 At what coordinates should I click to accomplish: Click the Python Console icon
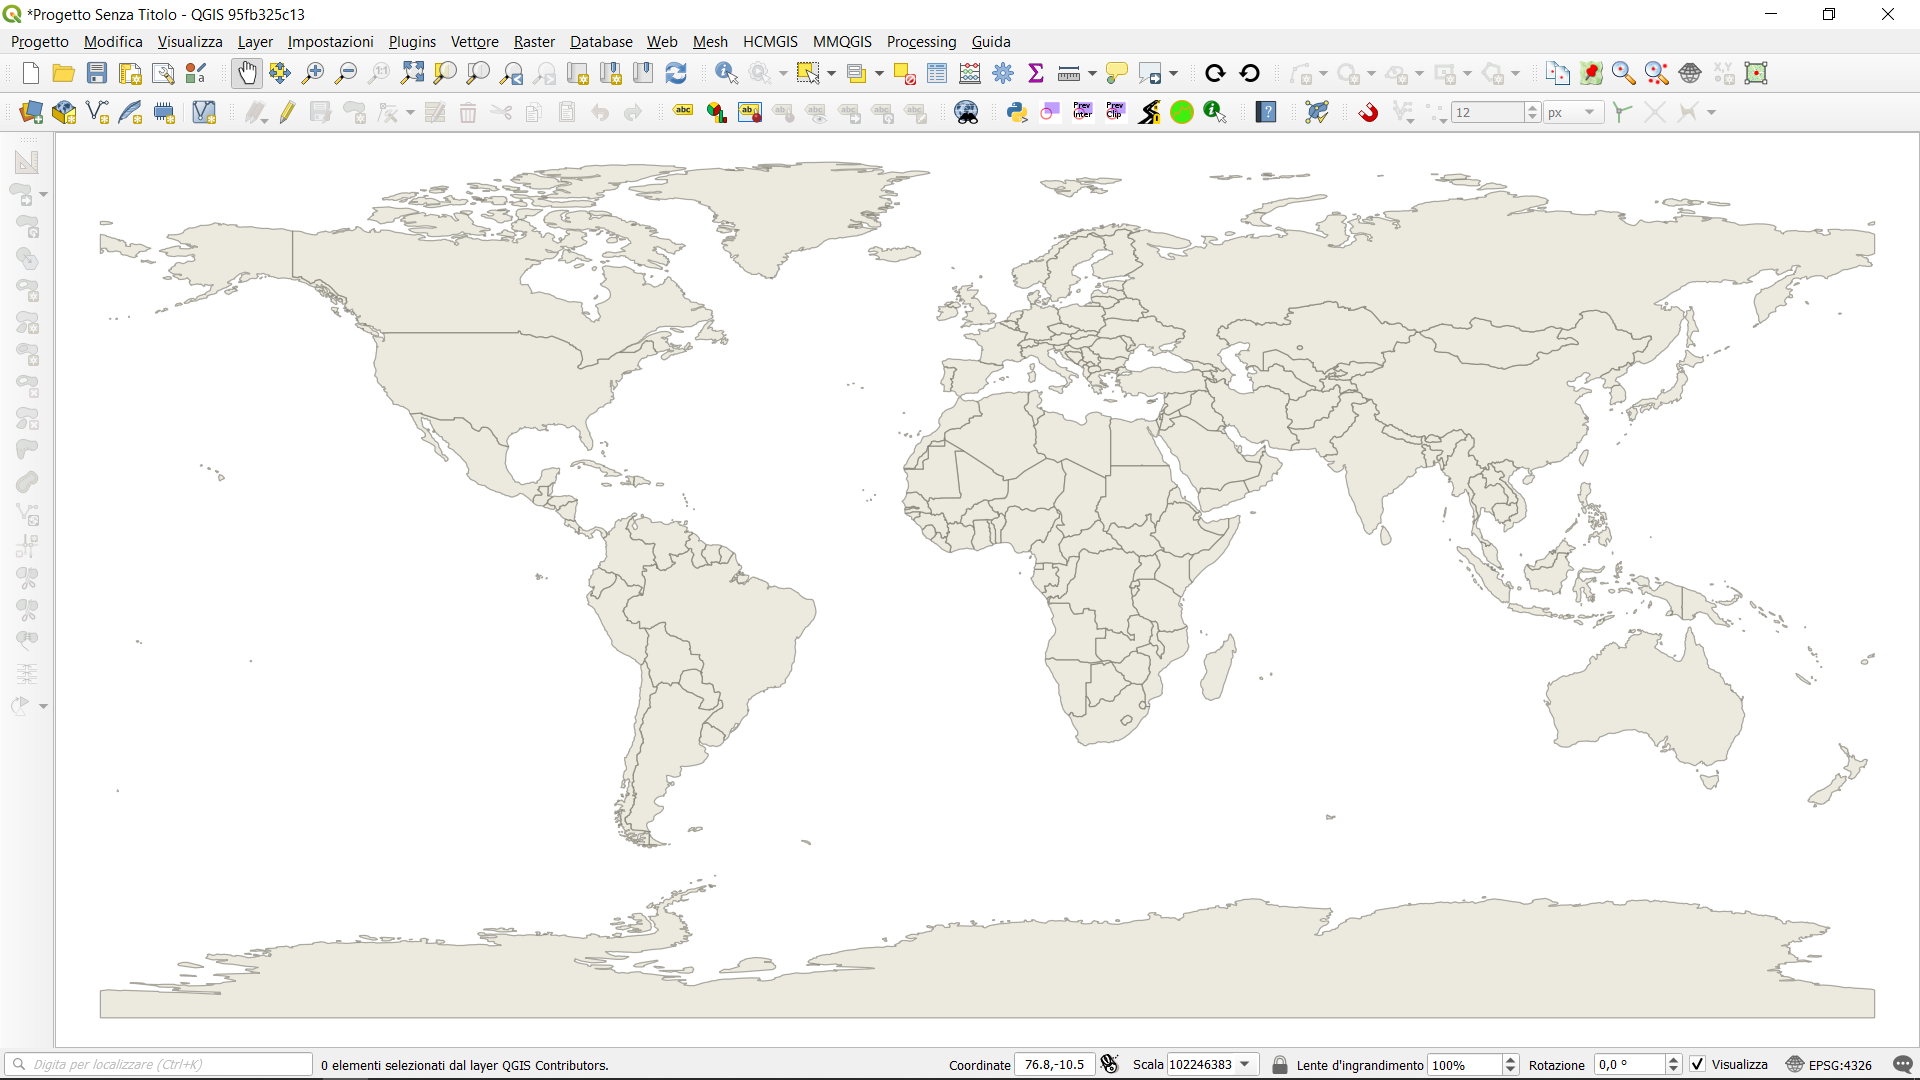click(x=1017, y=112)
